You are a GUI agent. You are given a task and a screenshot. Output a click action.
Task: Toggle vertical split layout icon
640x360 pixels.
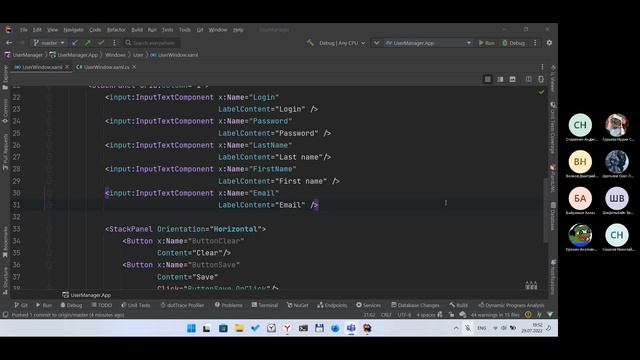[x=528, y=79]
